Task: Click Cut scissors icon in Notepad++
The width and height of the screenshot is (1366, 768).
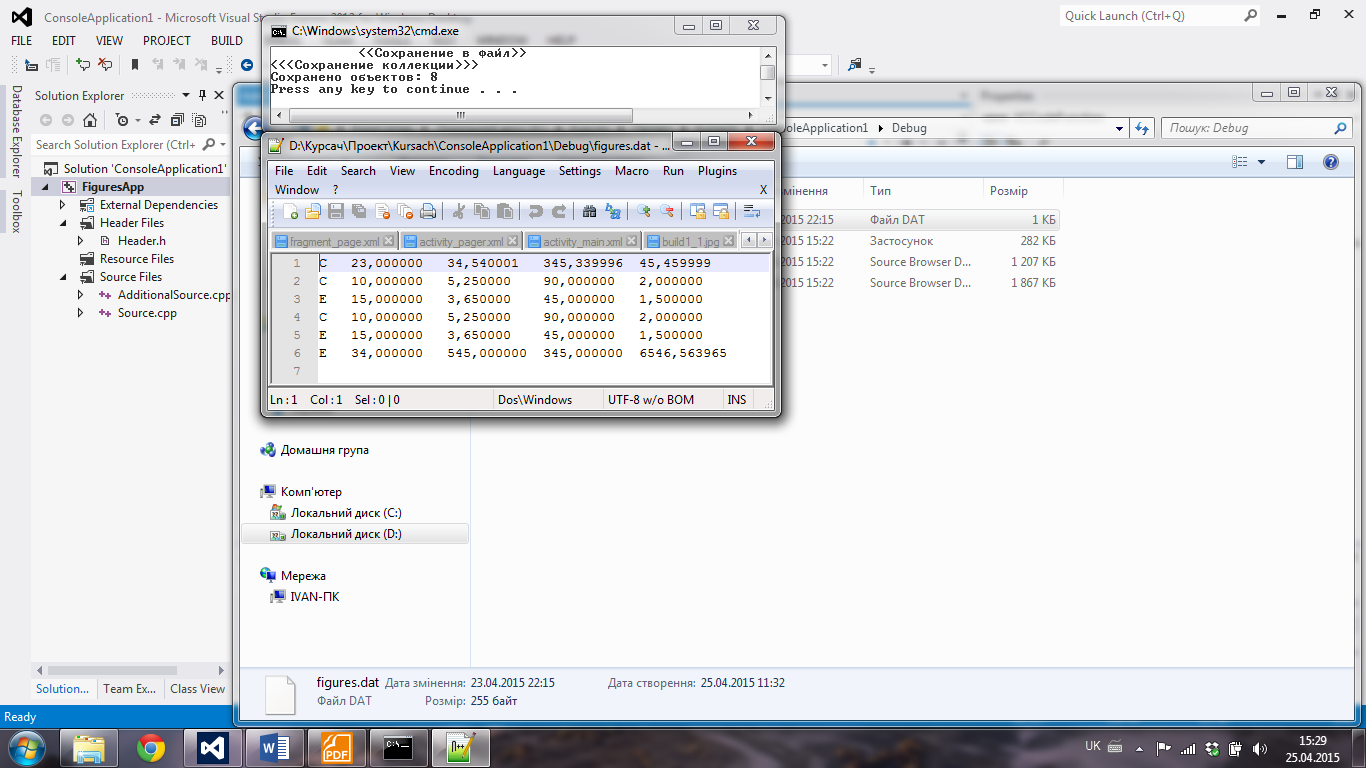Action: click(x=459, y=211)
